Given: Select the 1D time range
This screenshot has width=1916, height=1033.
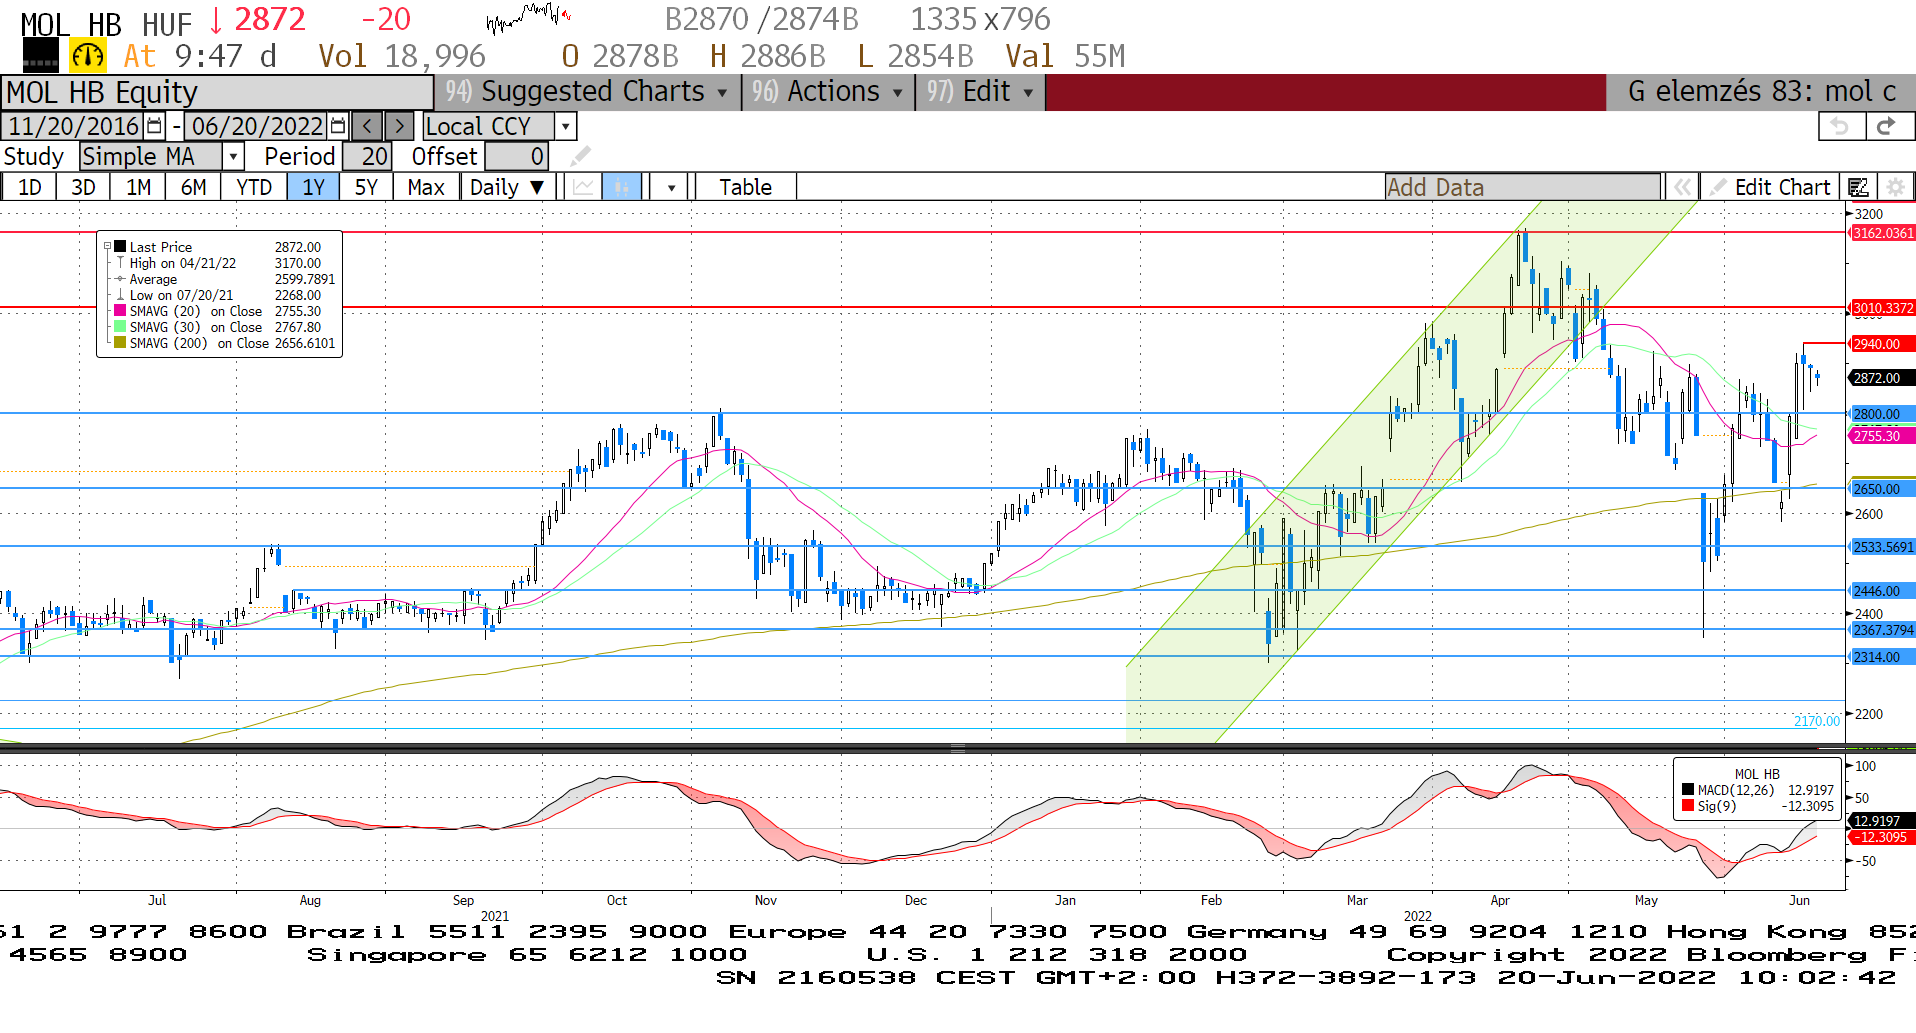Looking at the screenshot, I should 30,187.
